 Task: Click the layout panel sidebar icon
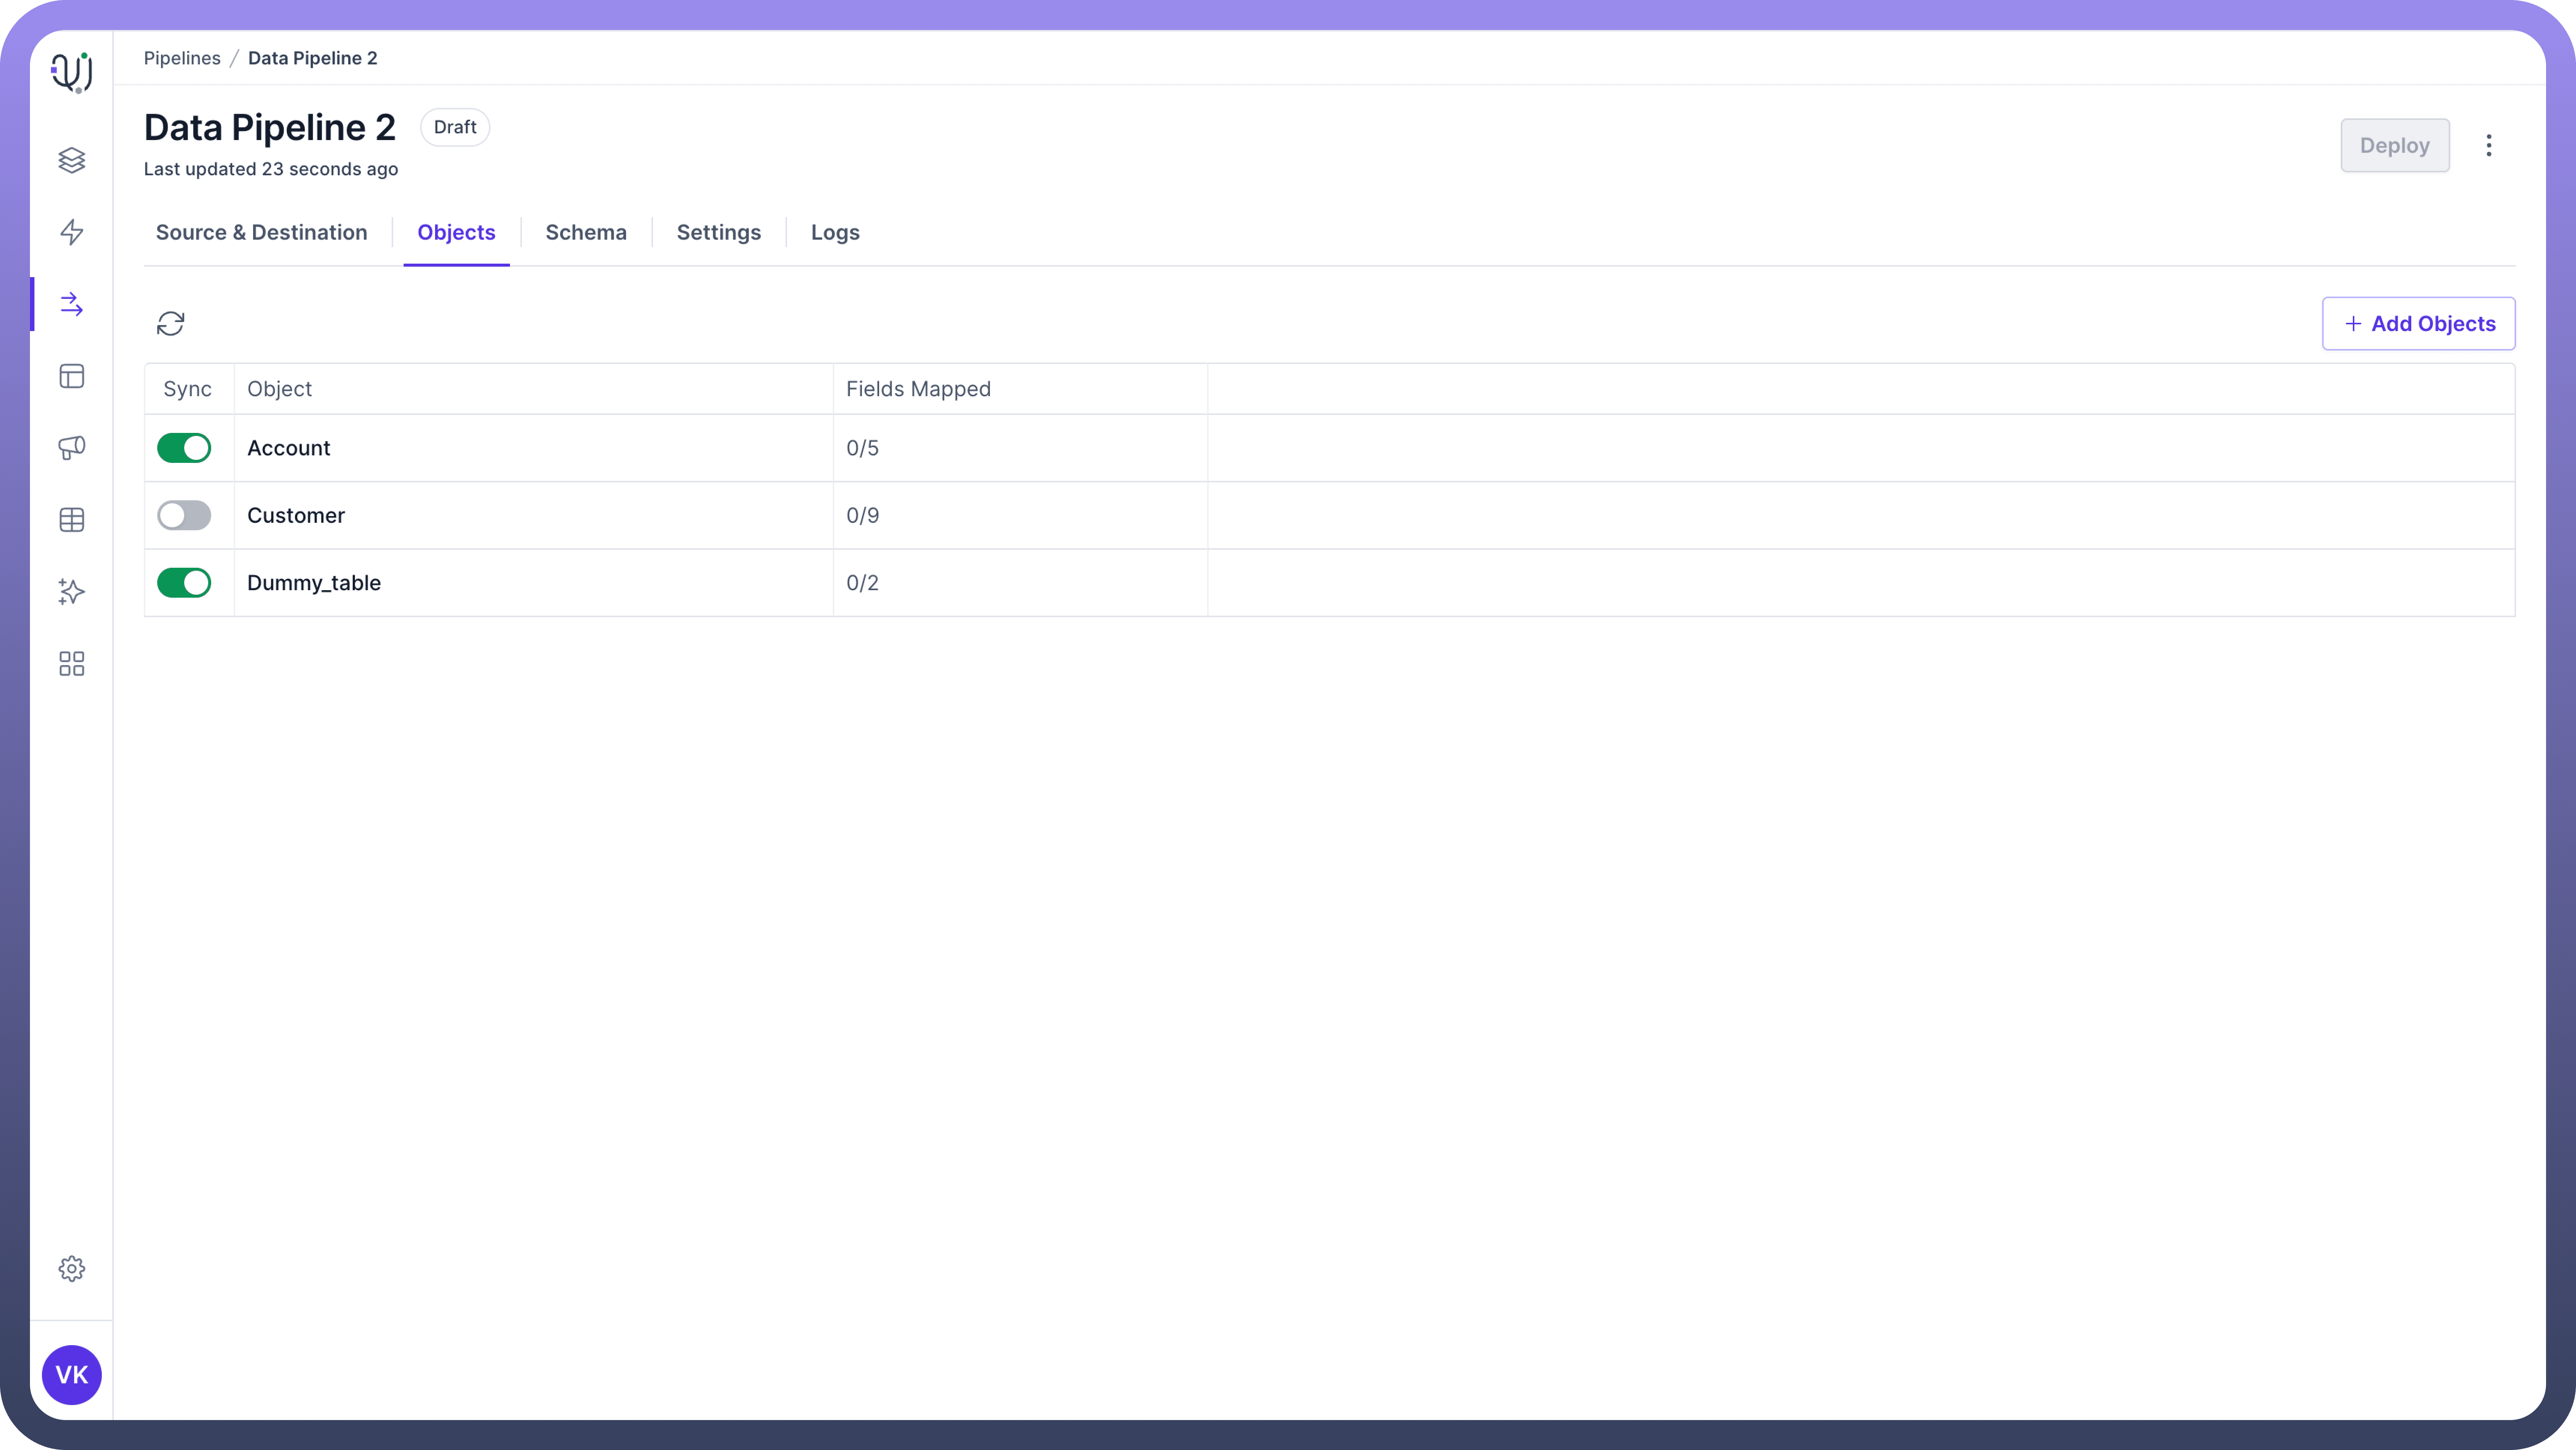click(x=71, y=376)
